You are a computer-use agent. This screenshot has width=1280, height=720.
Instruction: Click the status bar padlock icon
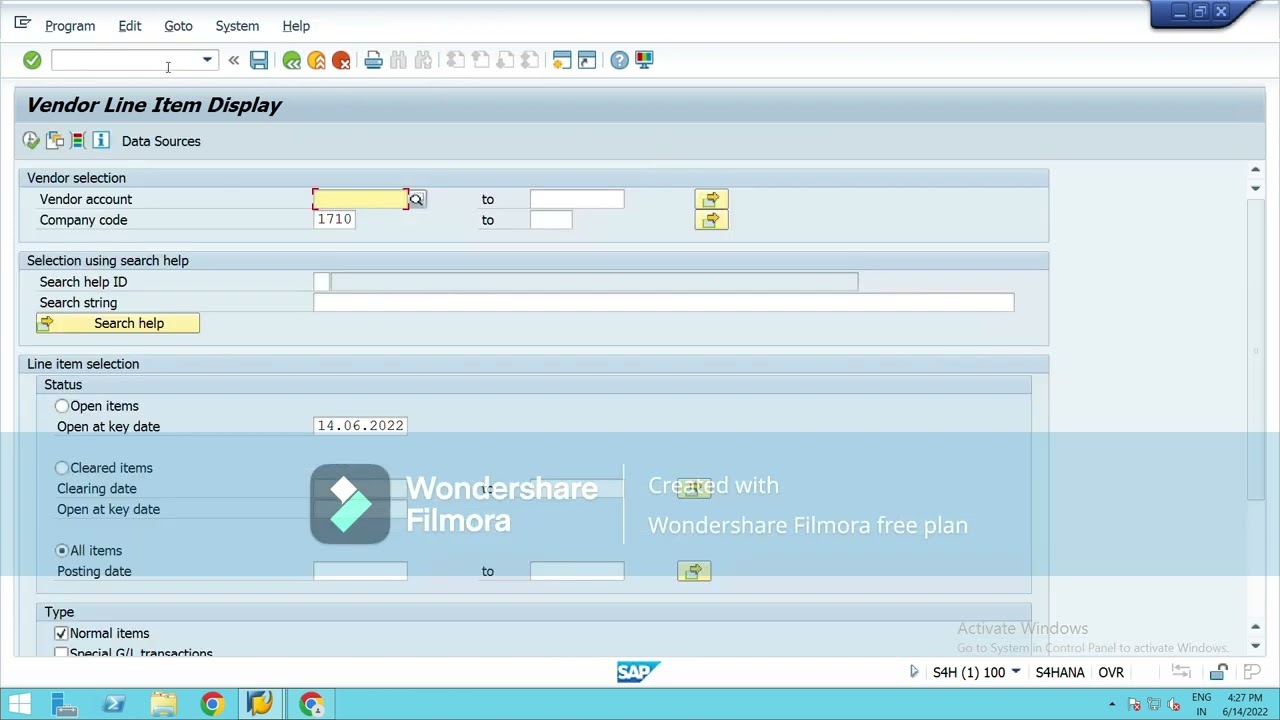1219,672
